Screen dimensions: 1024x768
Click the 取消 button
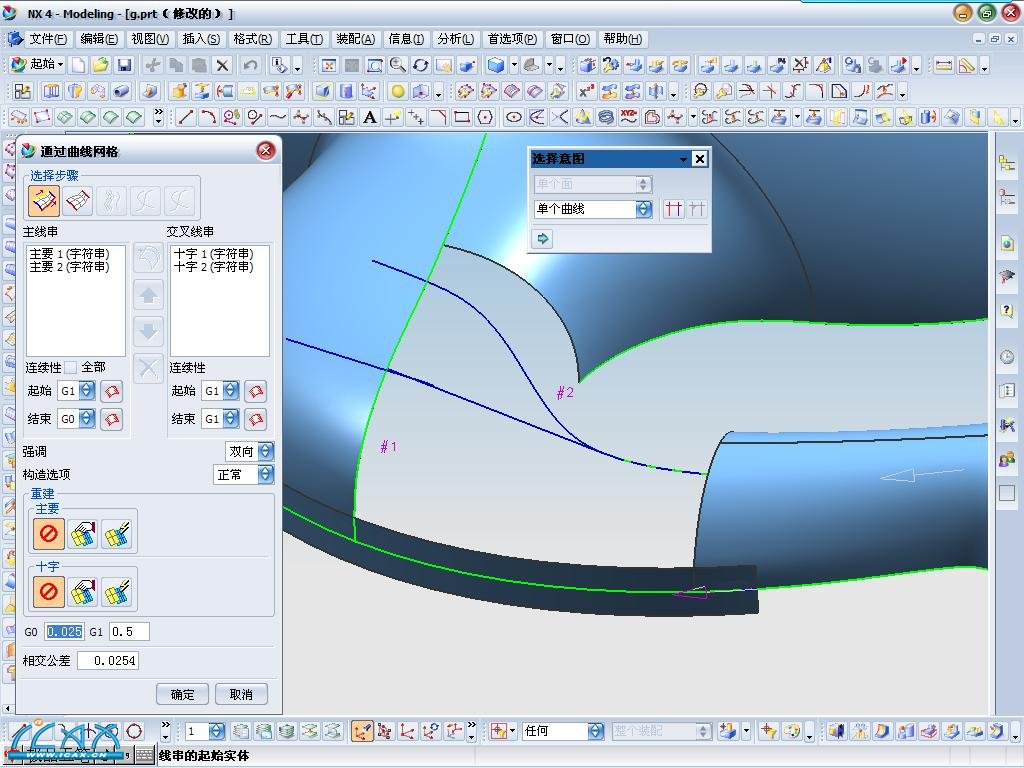241,694
